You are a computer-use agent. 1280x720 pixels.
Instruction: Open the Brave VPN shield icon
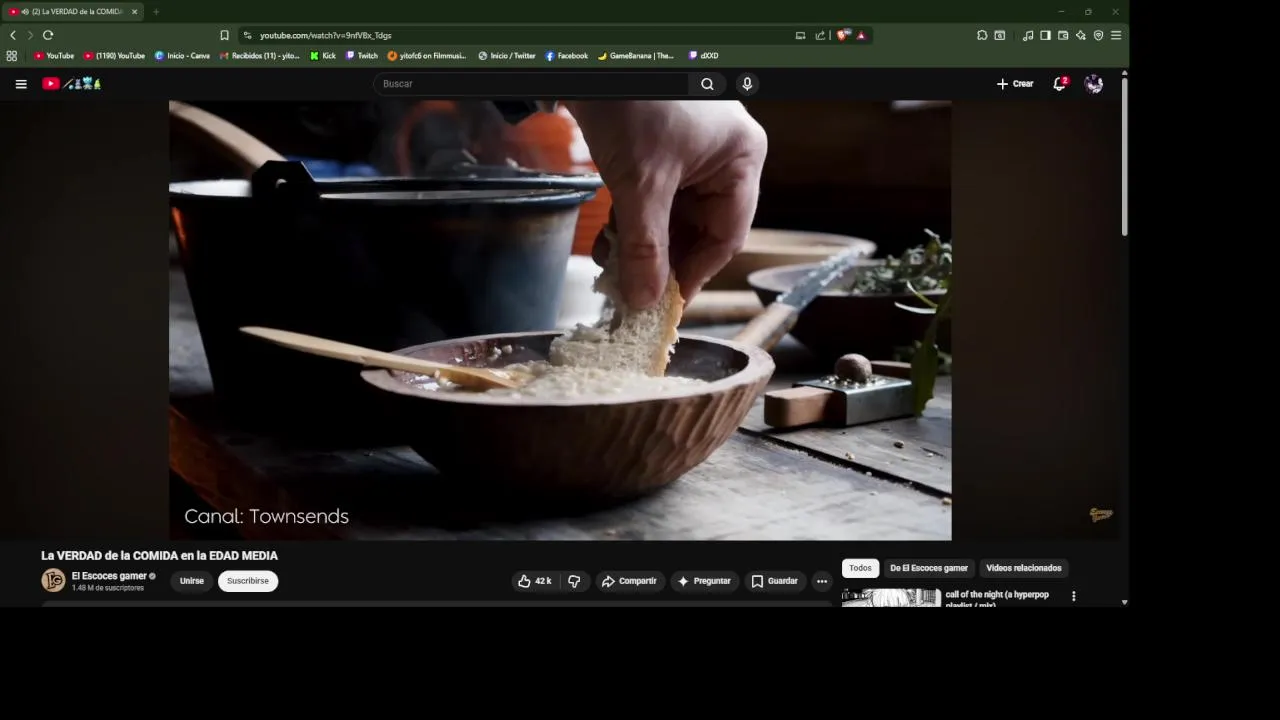(1098, 35)
